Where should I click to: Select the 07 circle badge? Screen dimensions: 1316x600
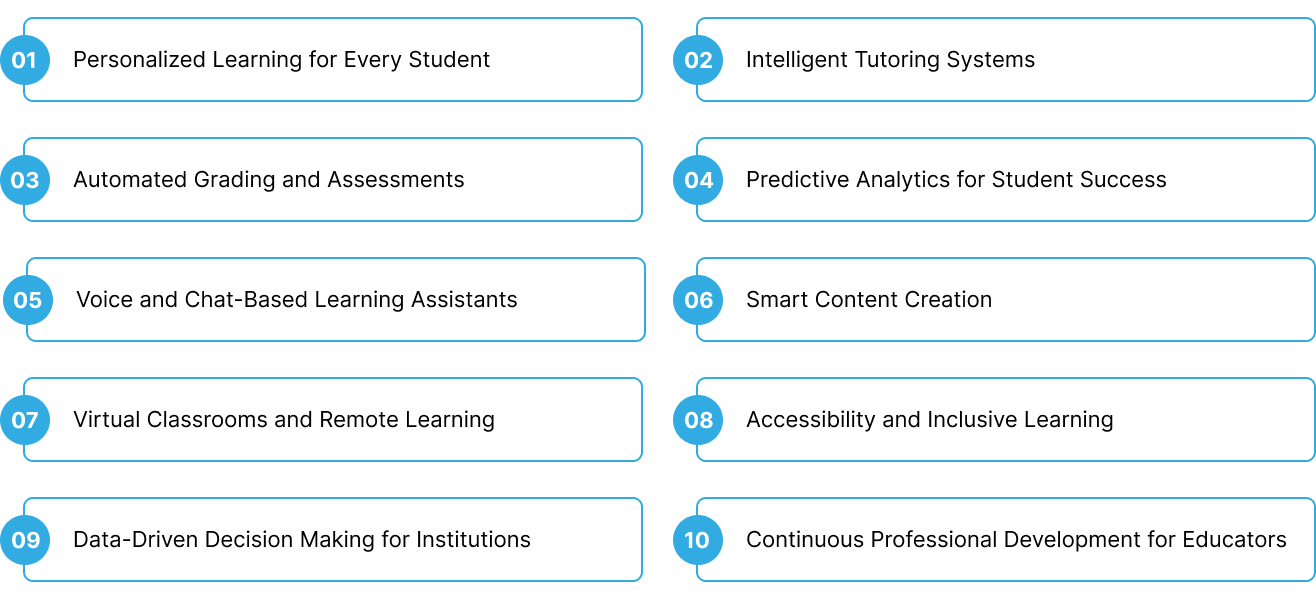click(x=24, y=420)
